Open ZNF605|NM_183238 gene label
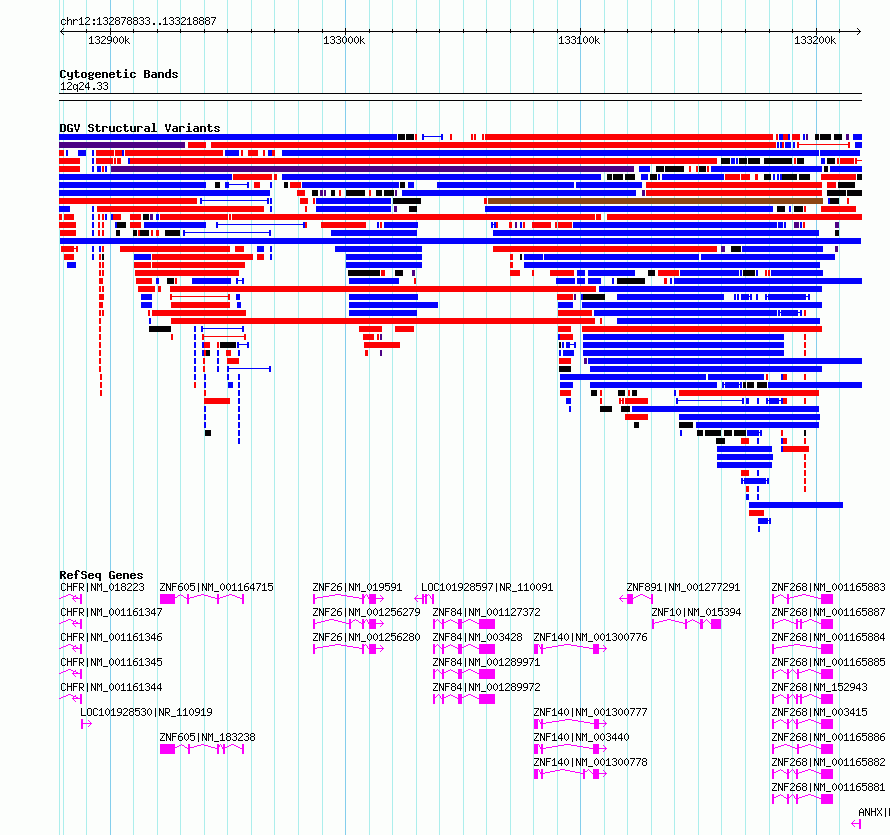The height and width of the screenshot is (835, 890). [207, 737]
